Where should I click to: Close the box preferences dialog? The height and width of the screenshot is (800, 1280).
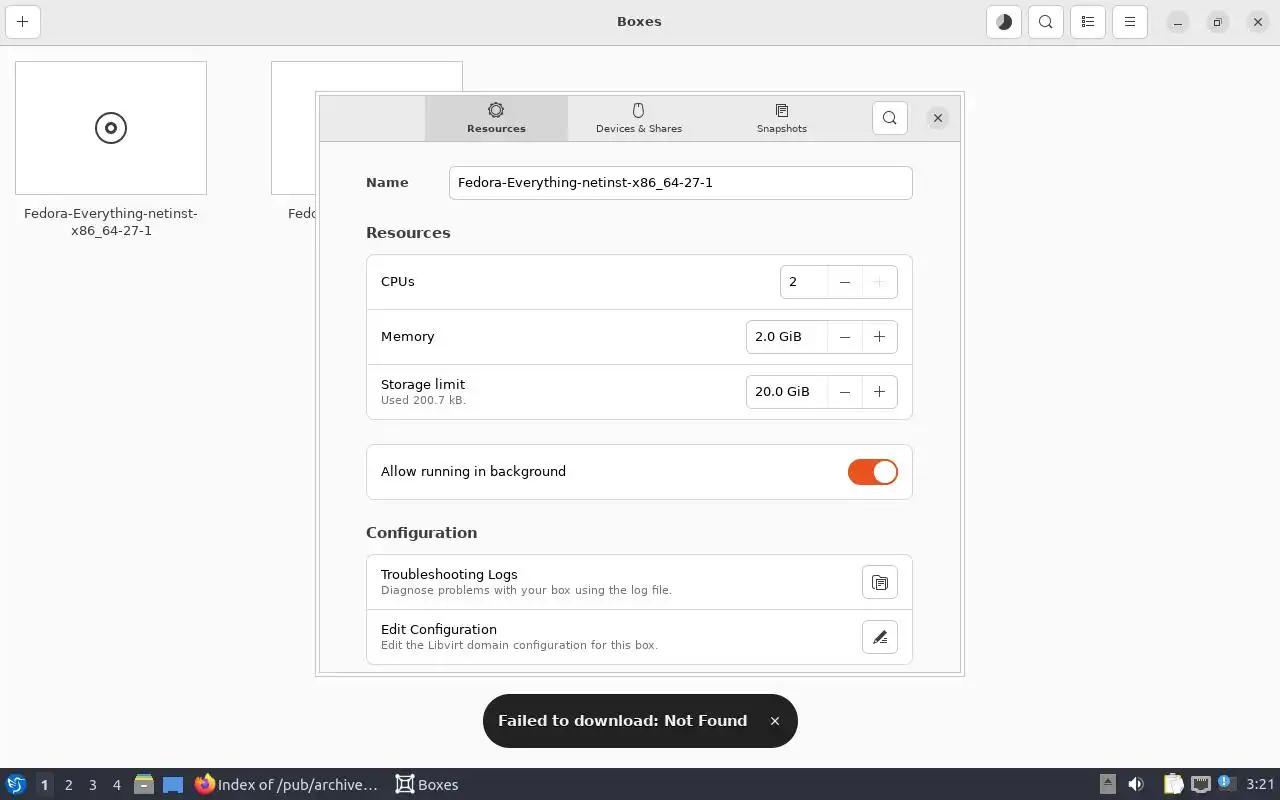coord(938,118)
